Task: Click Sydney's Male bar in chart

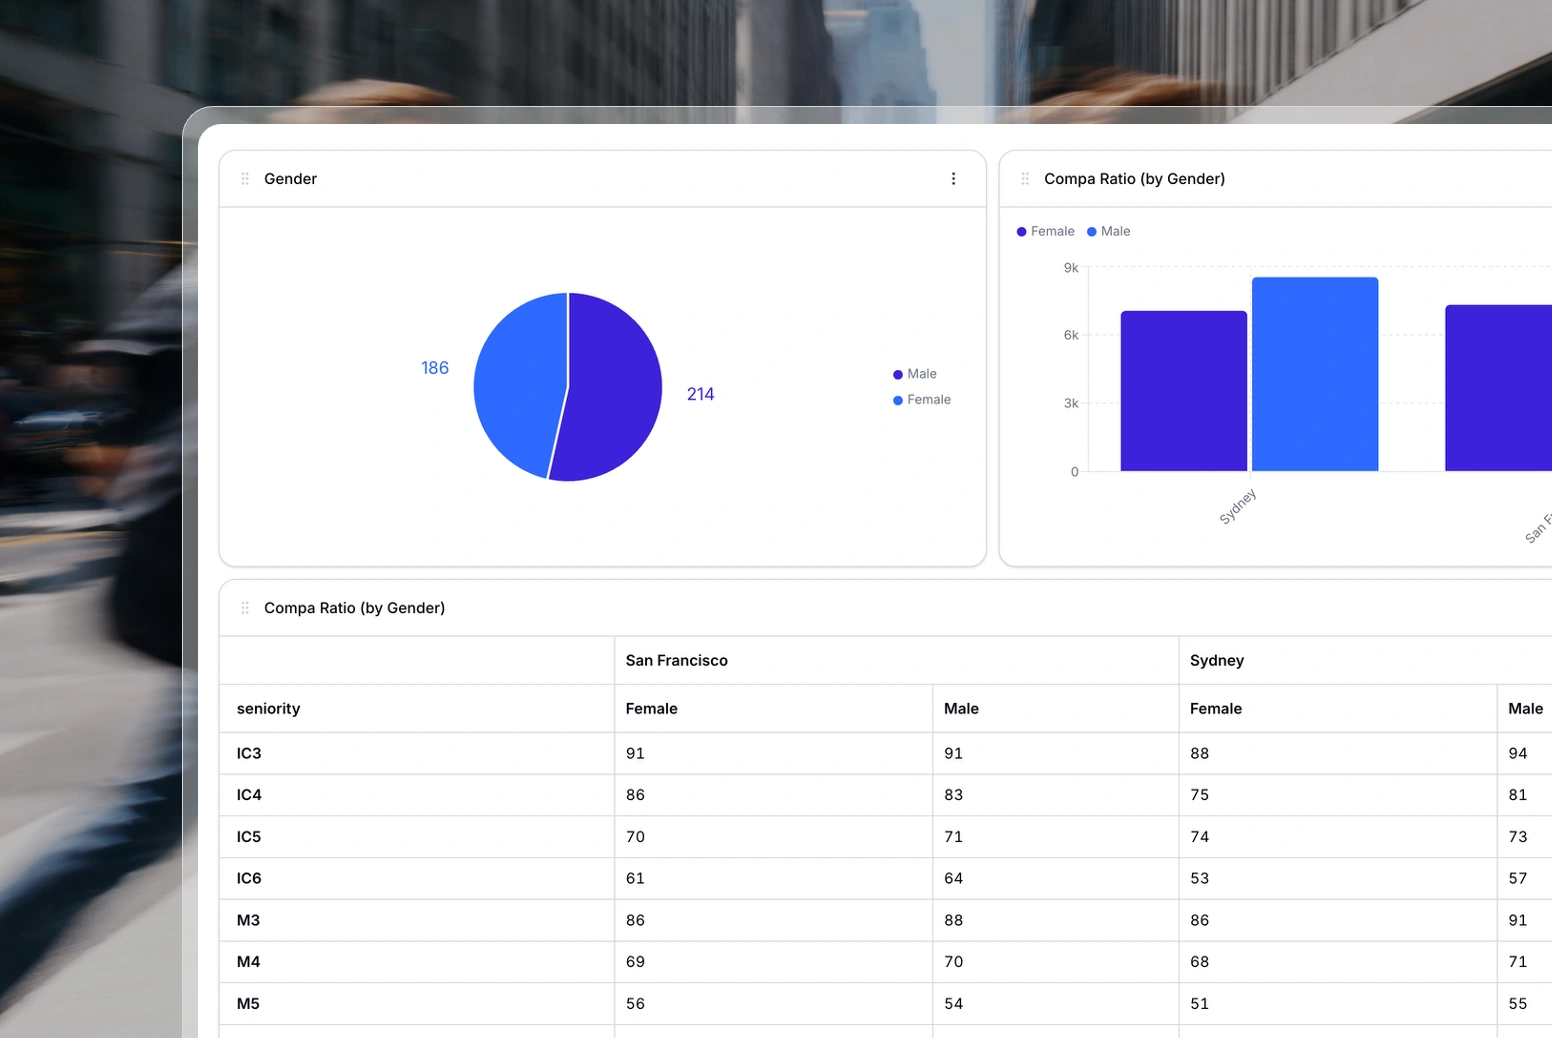Action: [1314, 374]
